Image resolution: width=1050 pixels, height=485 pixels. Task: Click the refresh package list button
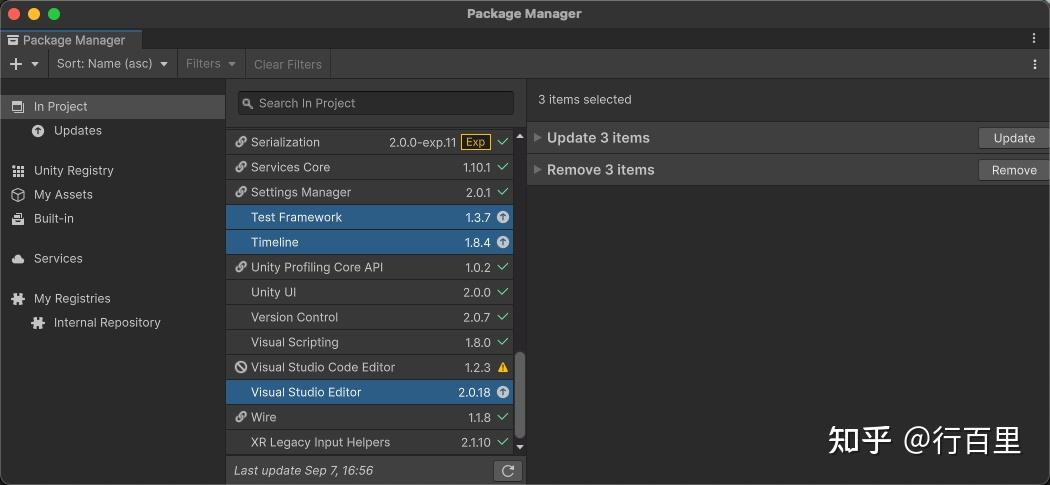(508, 471)
